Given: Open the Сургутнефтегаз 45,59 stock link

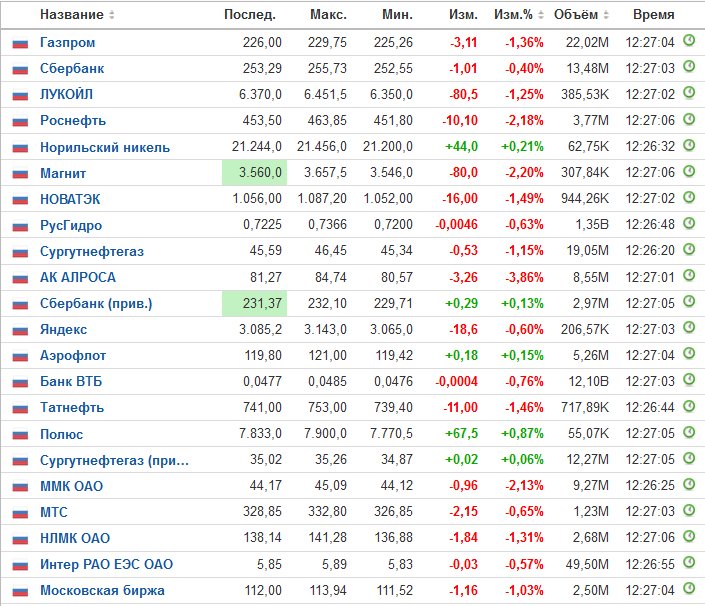Looking at the screenshot, I should pos(92,251).
